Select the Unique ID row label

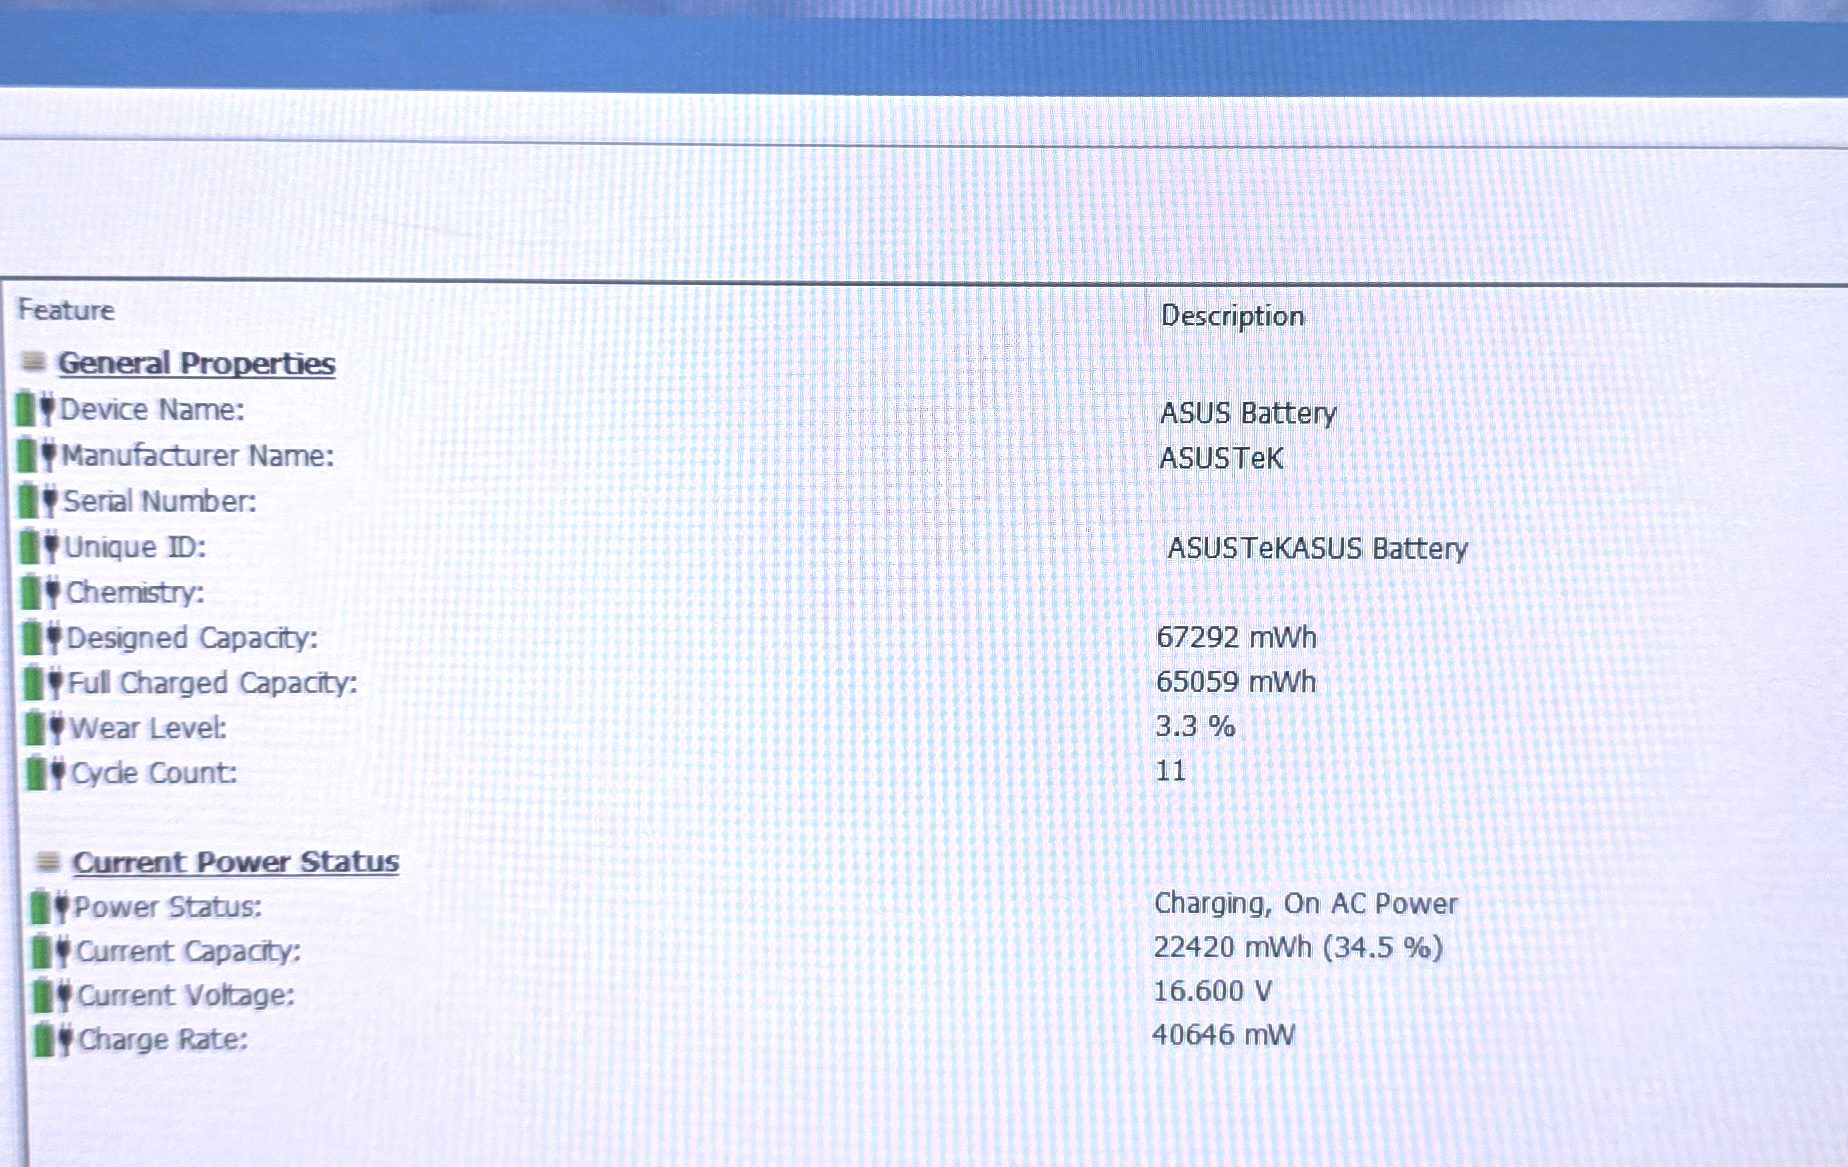(135, 547)
